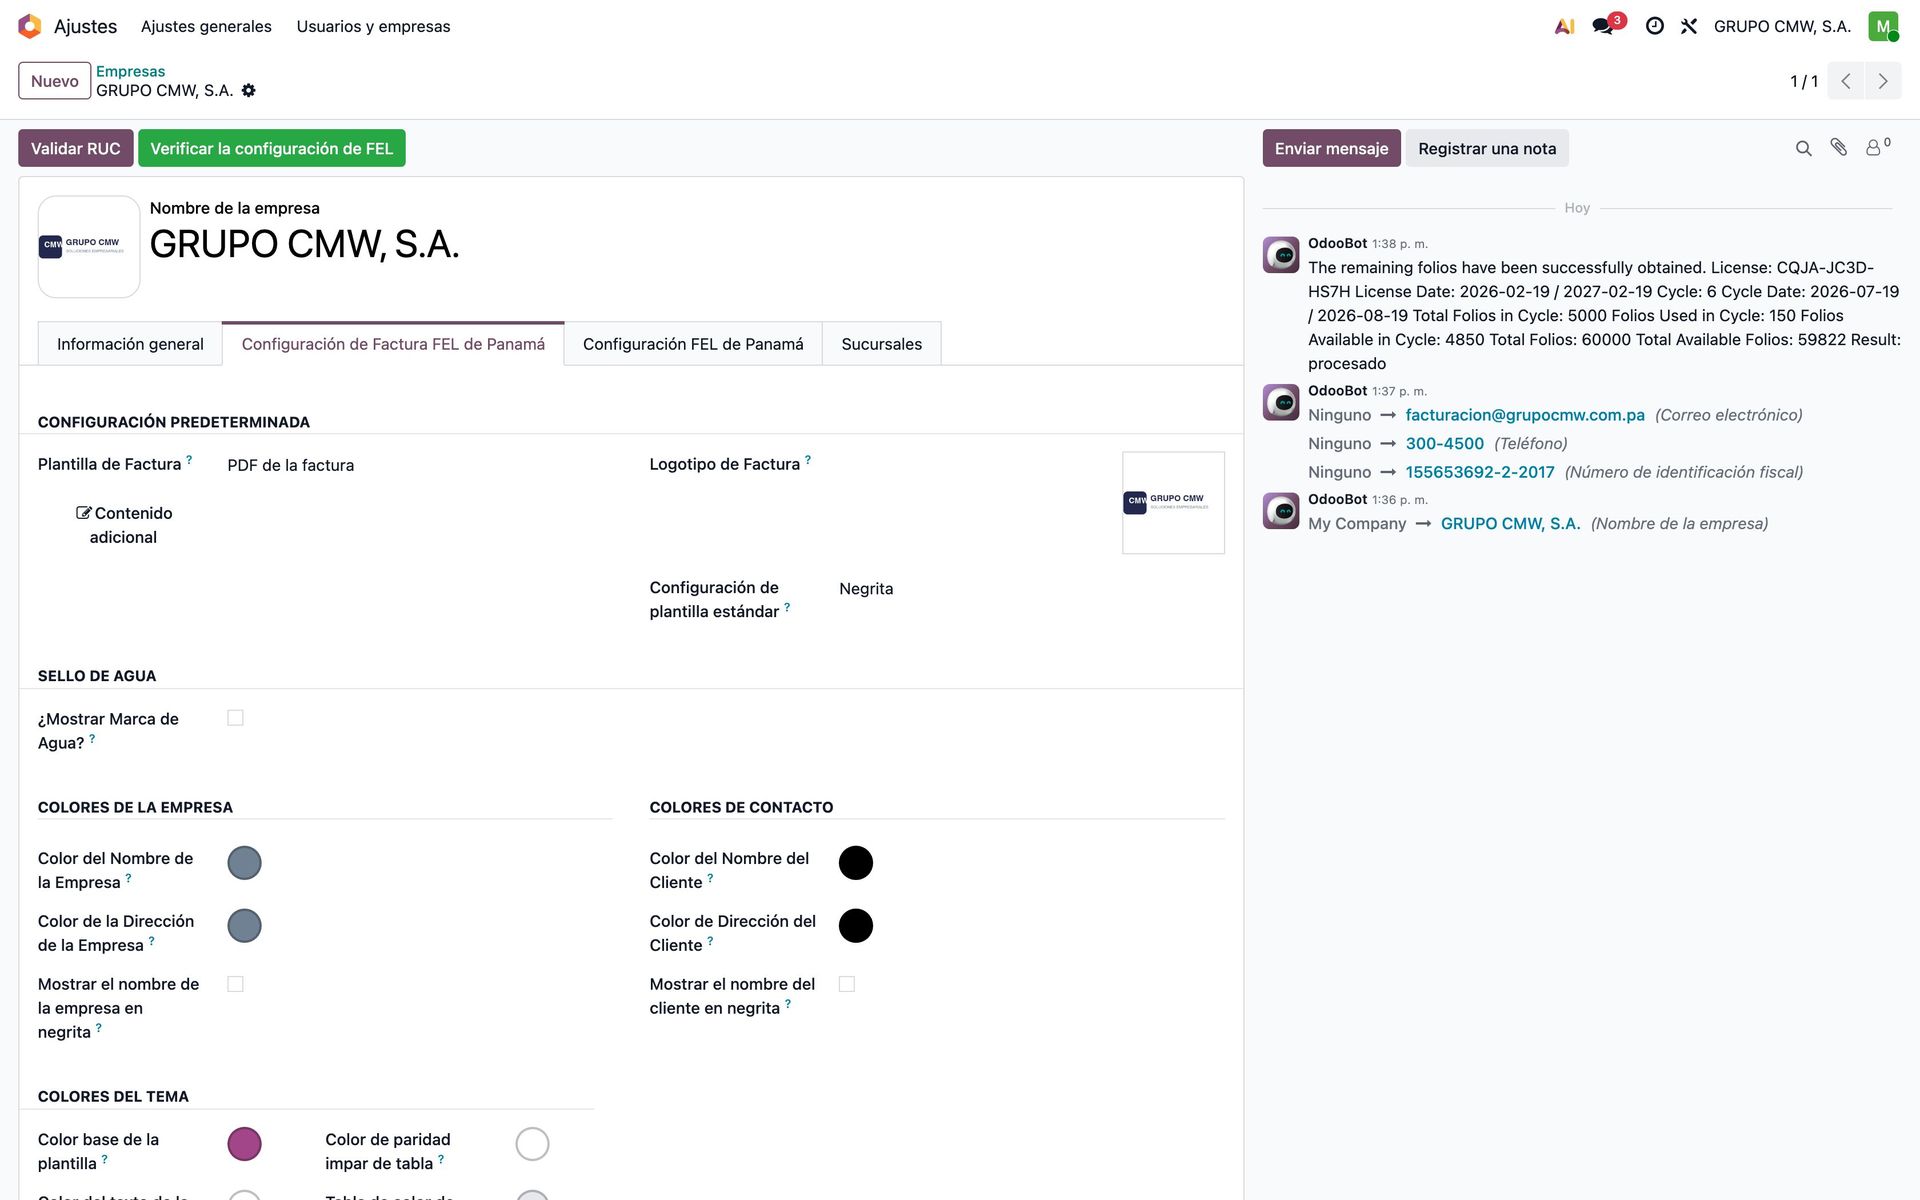Open the facturacion@grupocmw.com.pa email link
The image size is (1920, 1200).
coord(1524,415)
